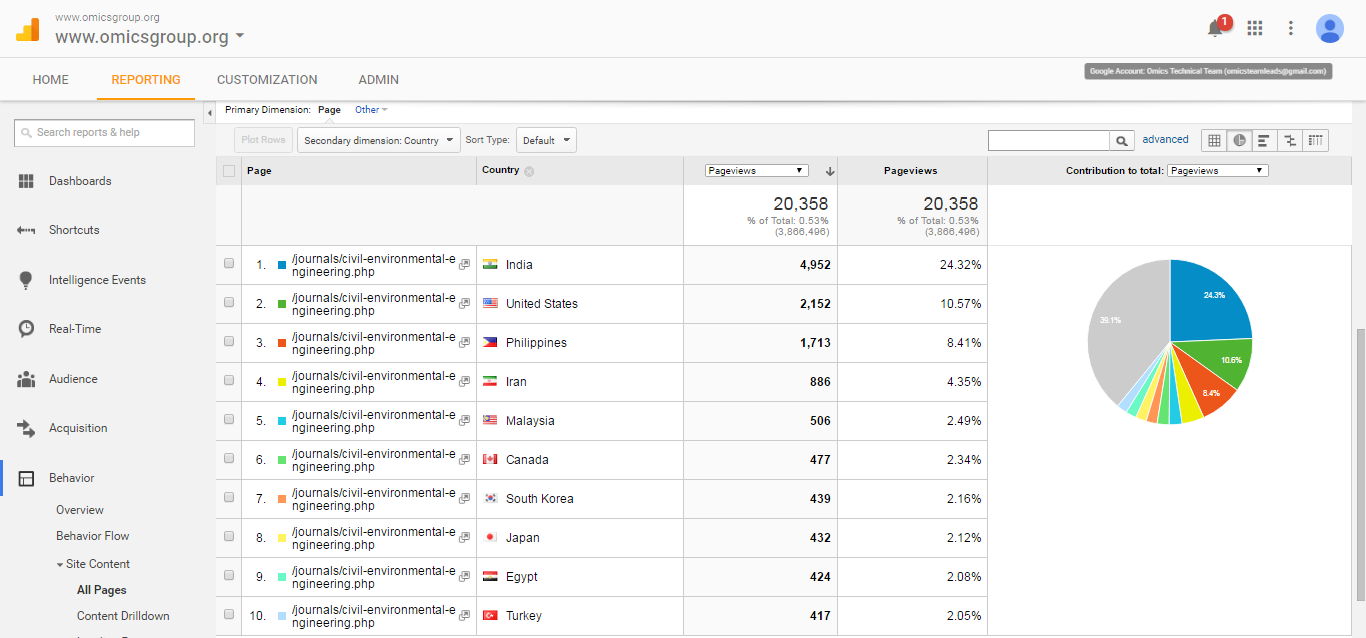Open the www.omicsgroup.org property selector
Viewport: 1366px width, 638px height.
coord(149,37)
